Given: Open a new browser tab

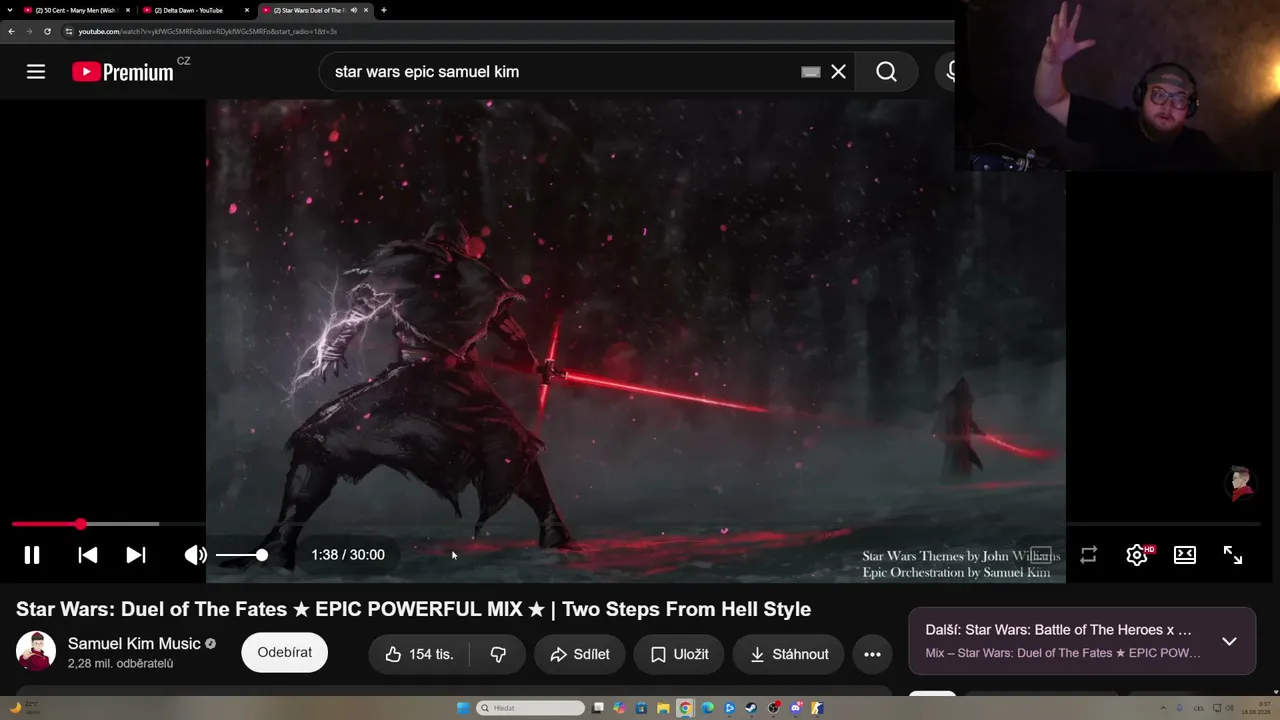Looking at the screenshot, I should point(384,10).
